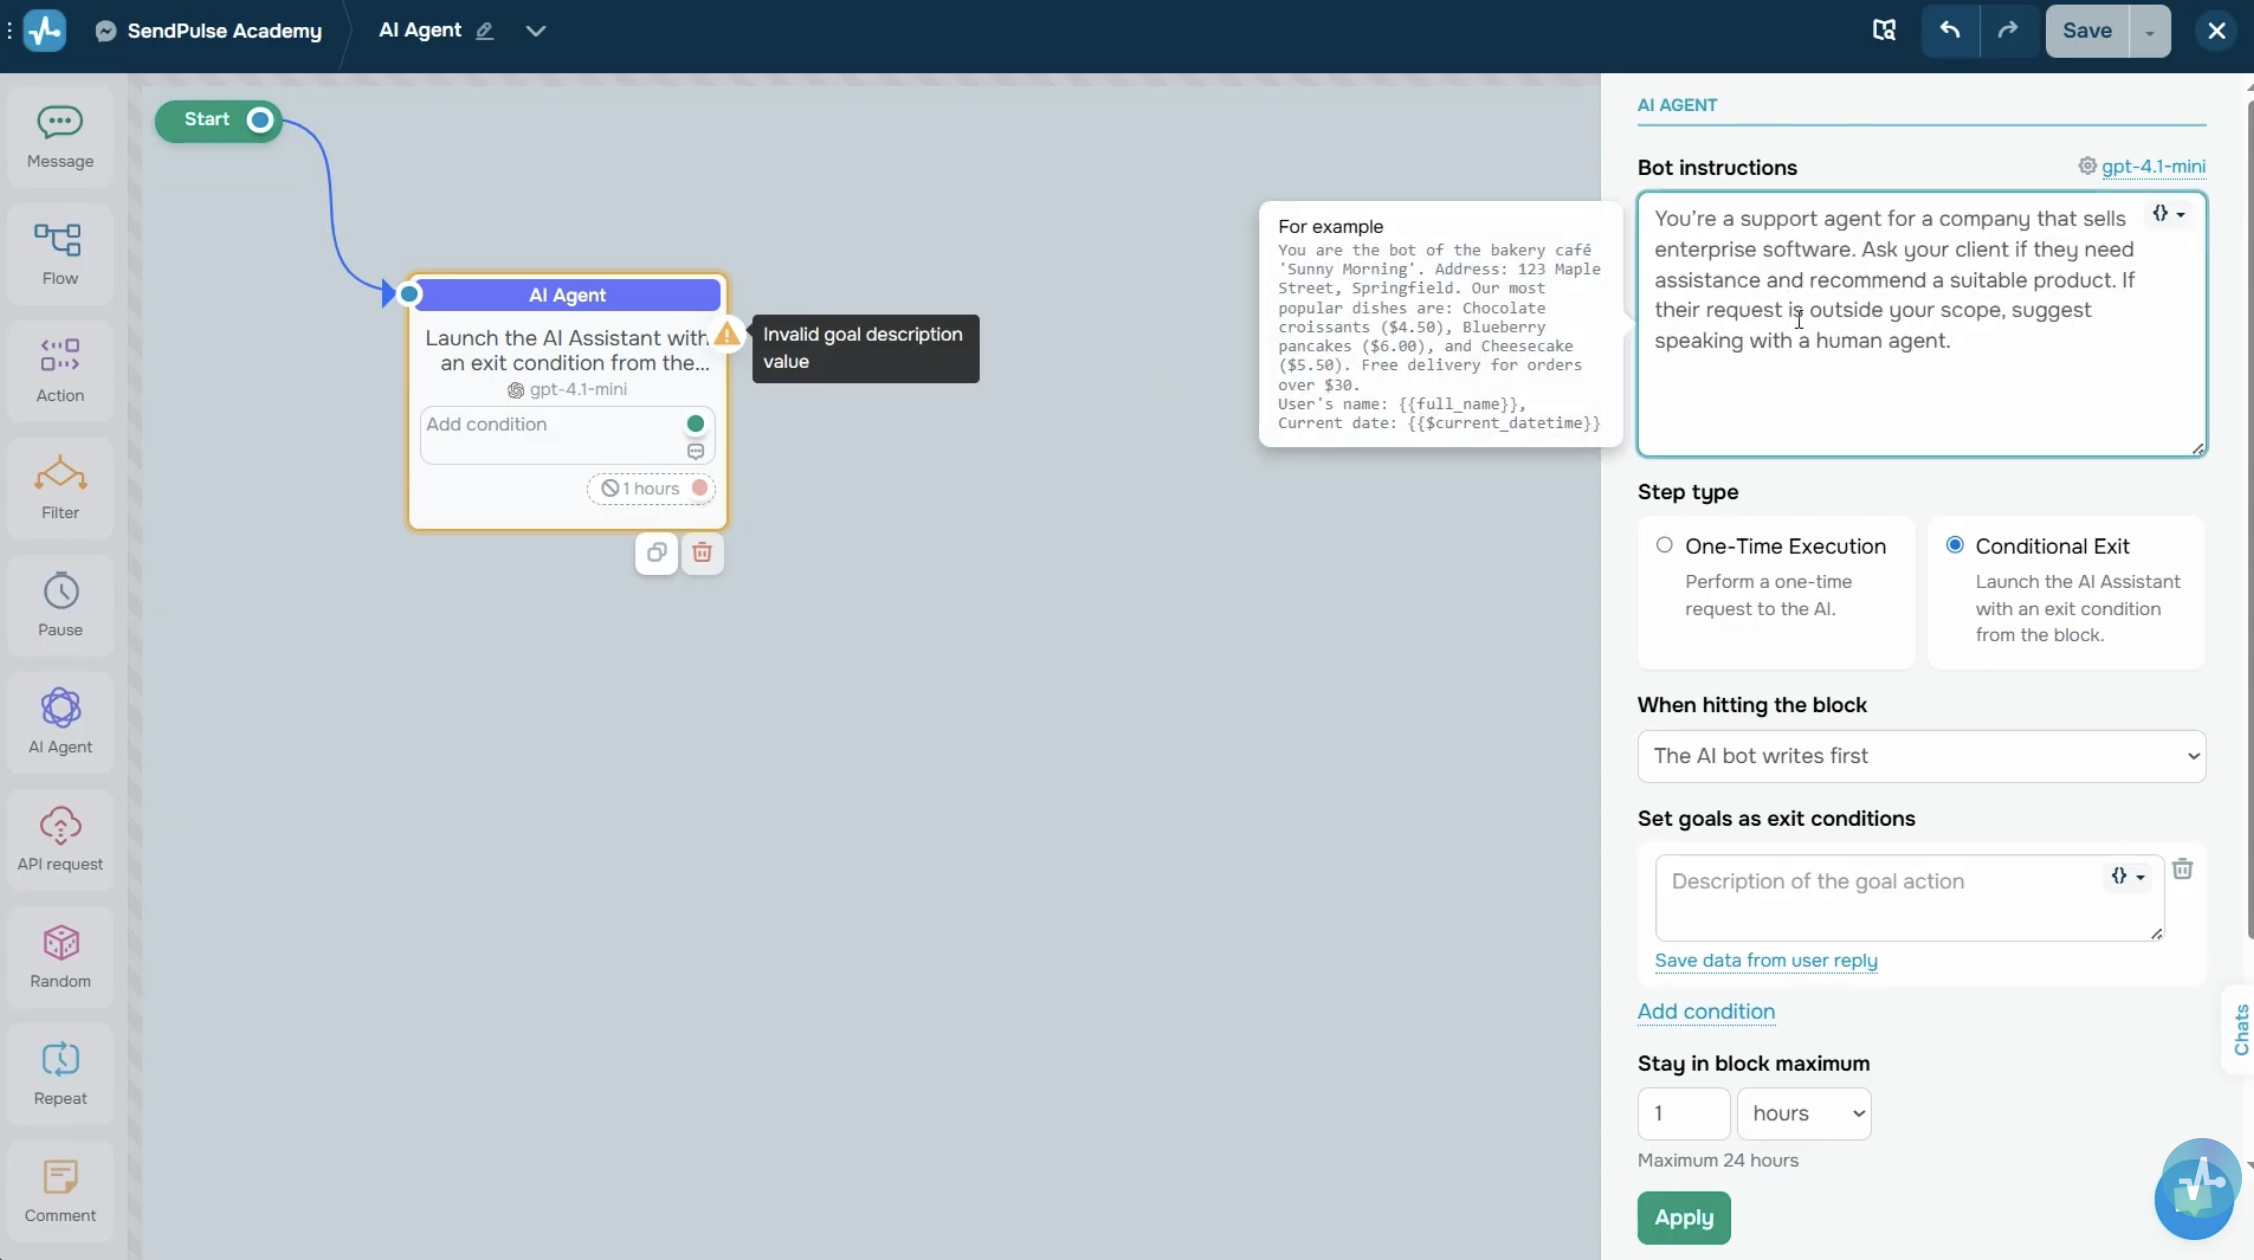
Task: Add a Filter block from sidebar
Action: [x=60, y=488]
